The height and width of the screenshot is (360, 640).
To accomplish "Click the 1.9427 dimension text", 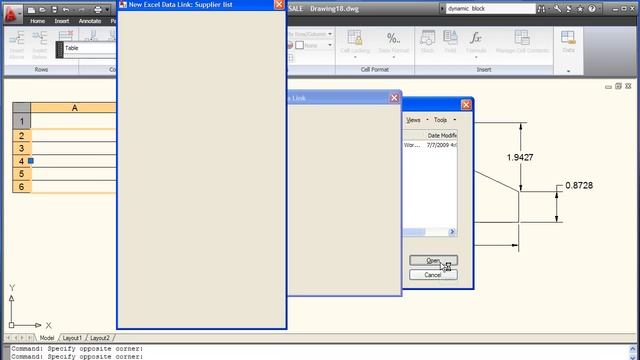I will tap(520, 157).
